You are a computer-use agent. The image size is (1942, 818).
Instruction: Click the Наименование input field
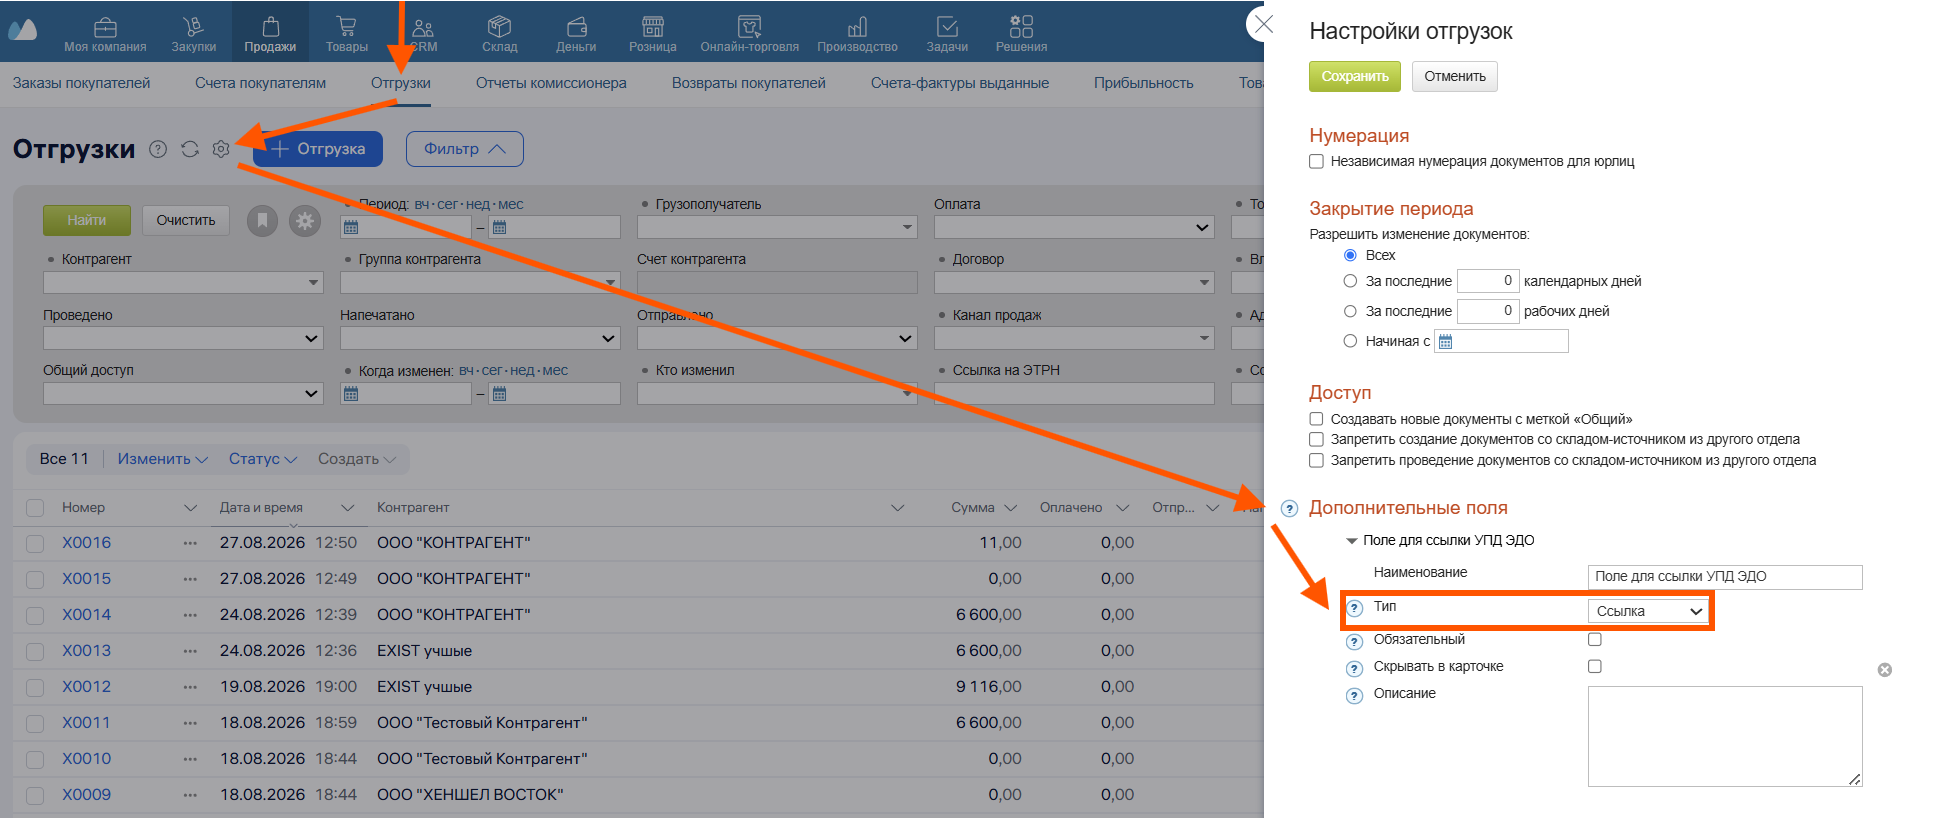[x=1725, y=577]
